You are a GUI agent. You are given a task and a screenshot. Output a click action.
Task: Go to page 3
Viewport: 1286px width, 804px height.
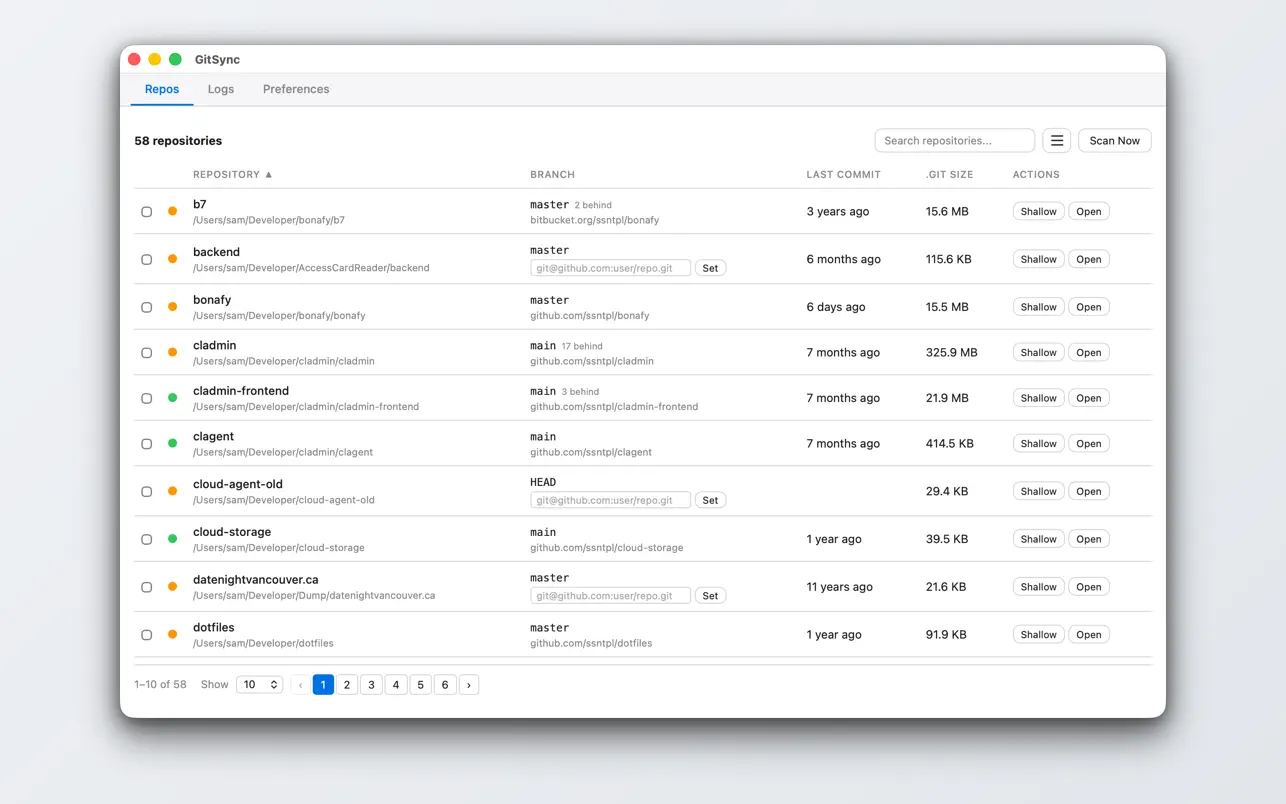pos(371,685)
